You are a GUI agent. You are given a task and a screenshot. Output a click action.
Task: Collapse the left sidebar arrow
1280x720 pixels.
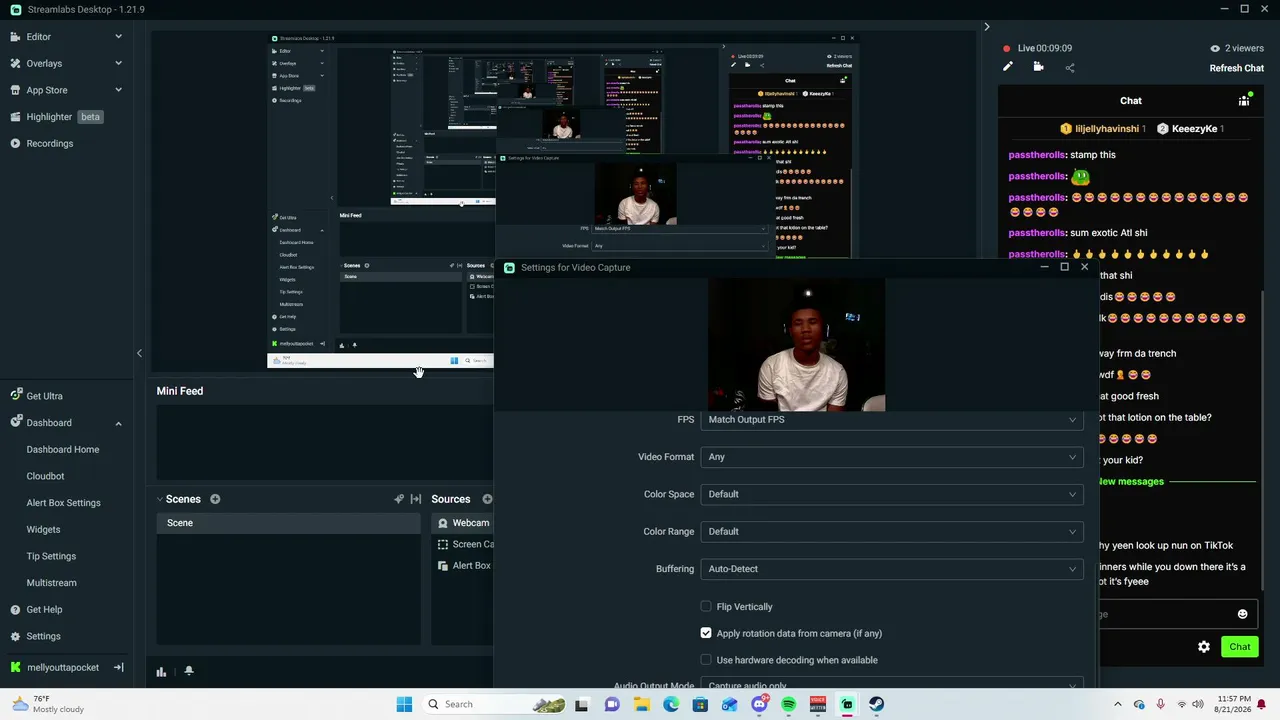139,353
